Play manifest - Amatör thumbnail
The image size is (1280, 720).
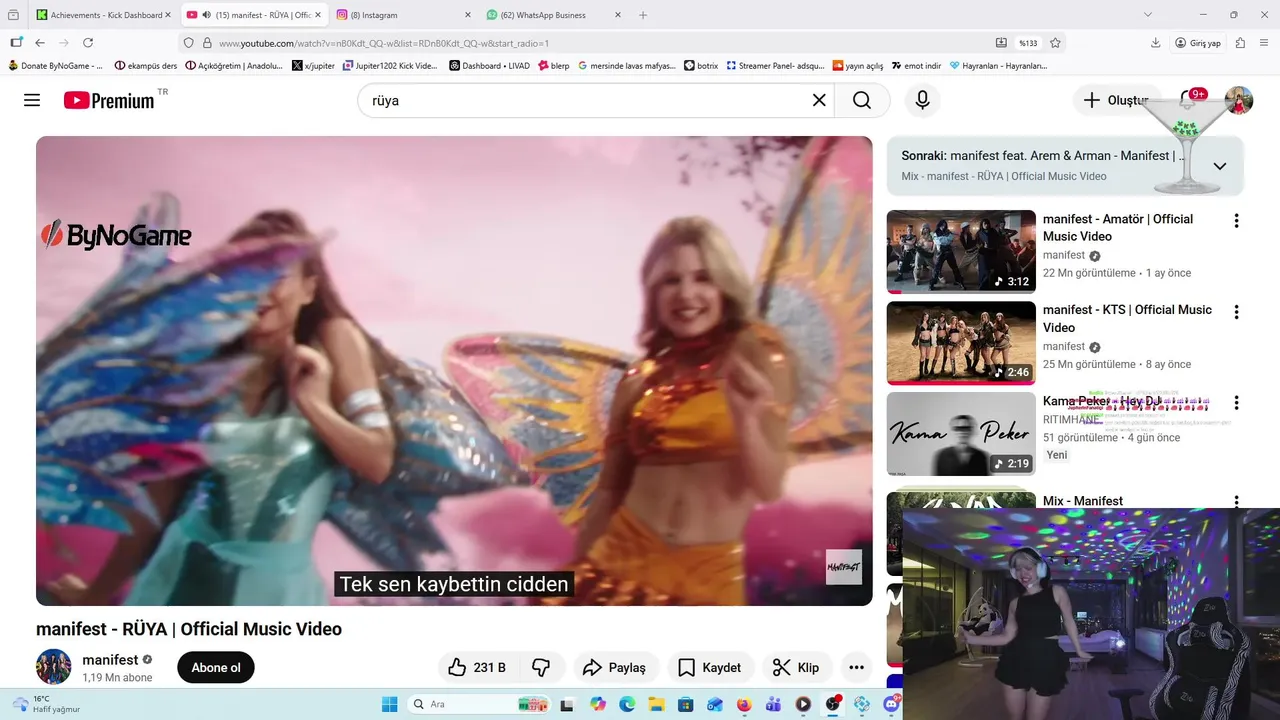961,251
